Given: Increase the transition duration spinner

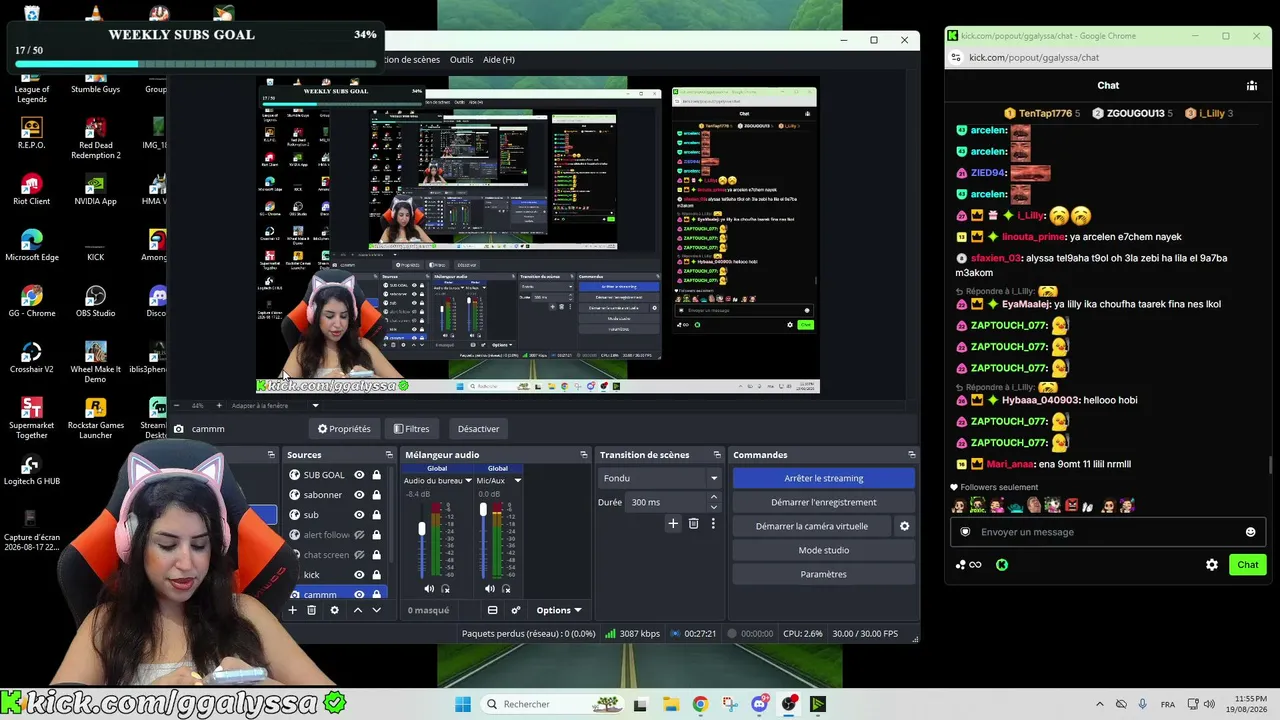Looking at the screenshot, I should coord(714,499).
